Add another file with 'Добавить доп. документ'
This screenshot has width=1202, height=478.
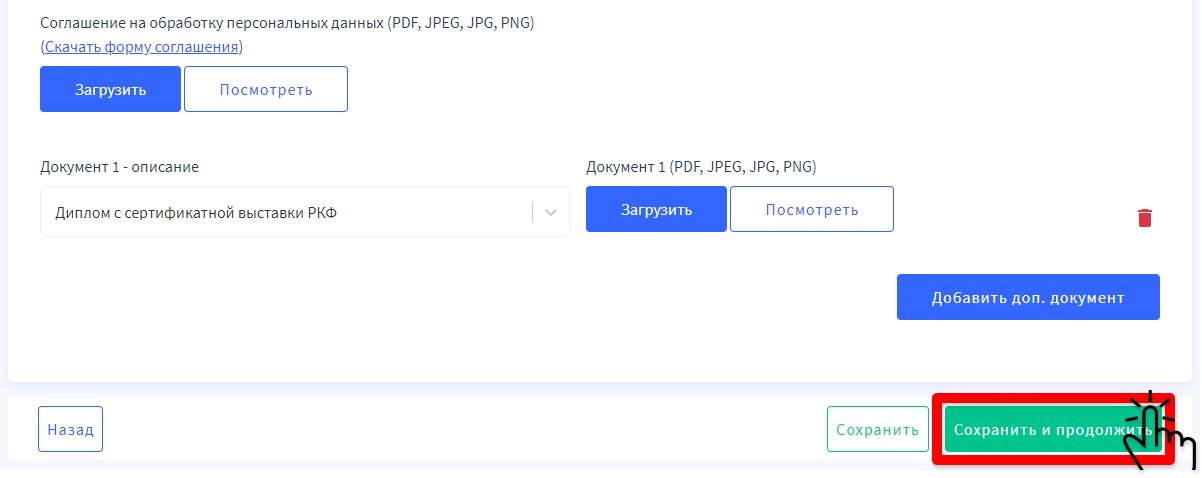tap(1028, 297)
